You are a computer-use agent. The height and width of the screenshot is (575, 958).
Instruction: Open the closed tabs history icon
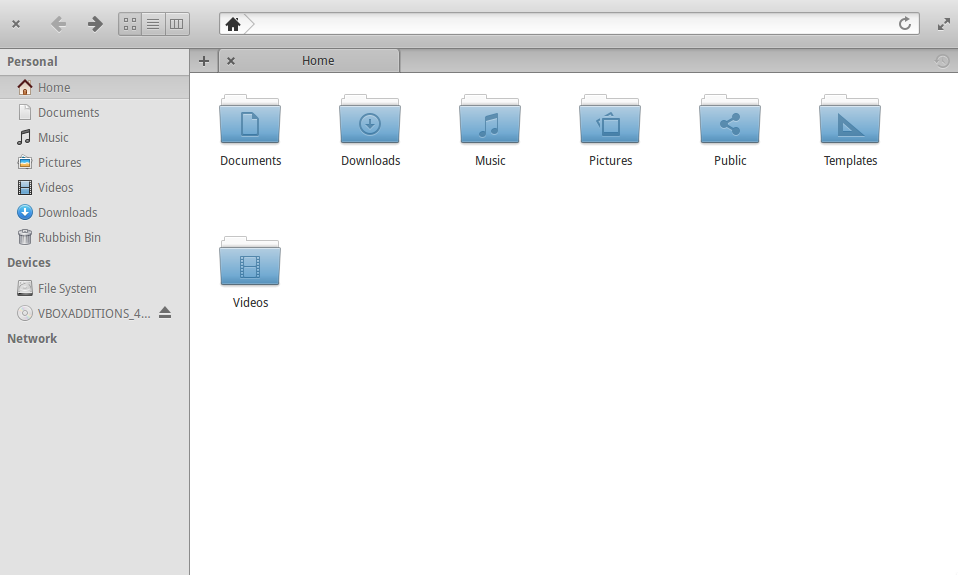942,61
